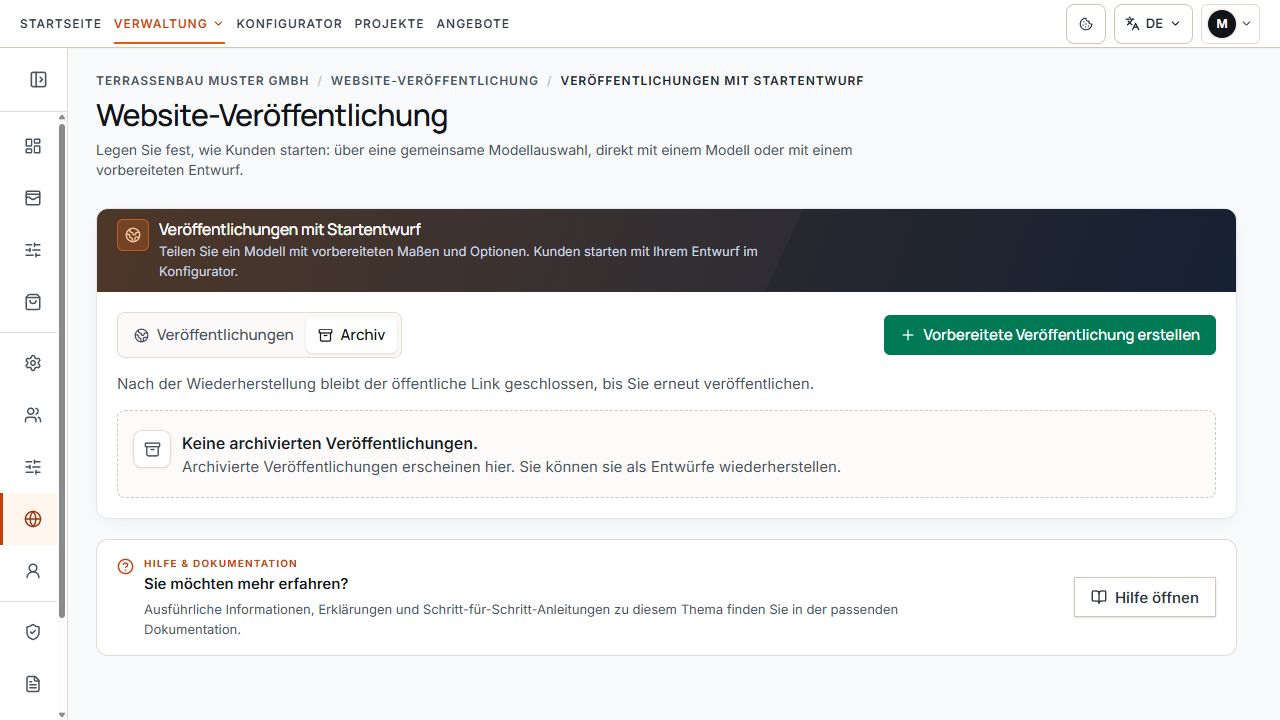Open the two-person users icon in sidebar
1280x720 pixels.
[33, 415]
